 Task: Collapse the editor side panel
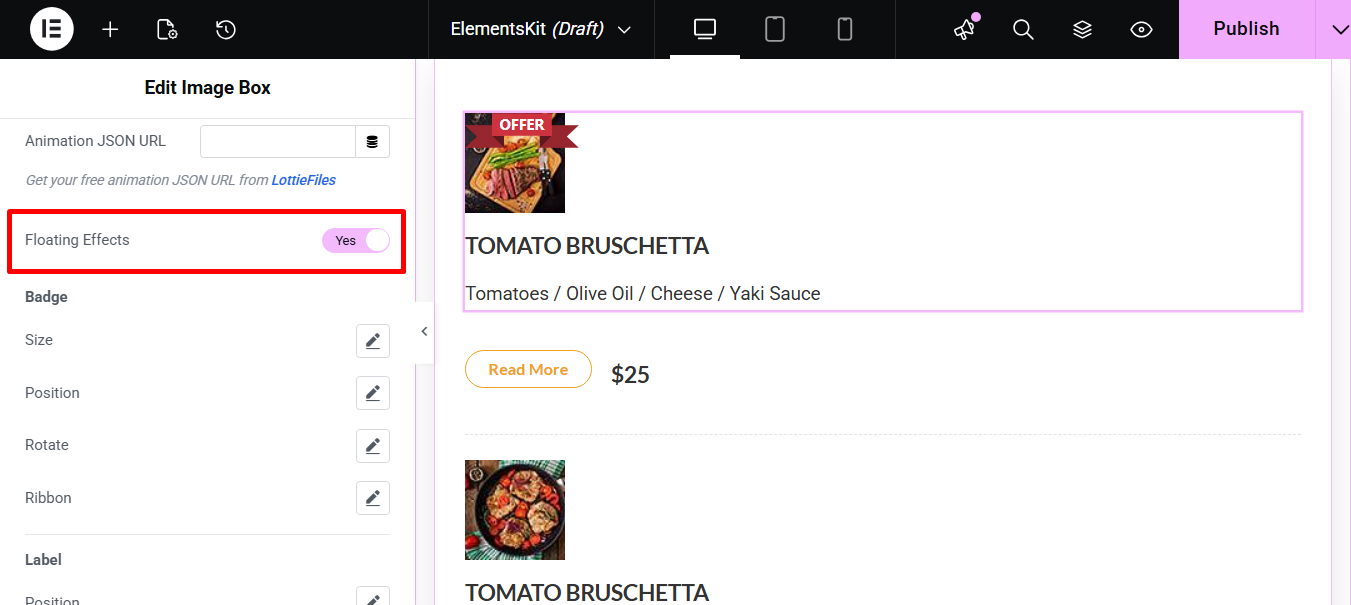[424, 332]
